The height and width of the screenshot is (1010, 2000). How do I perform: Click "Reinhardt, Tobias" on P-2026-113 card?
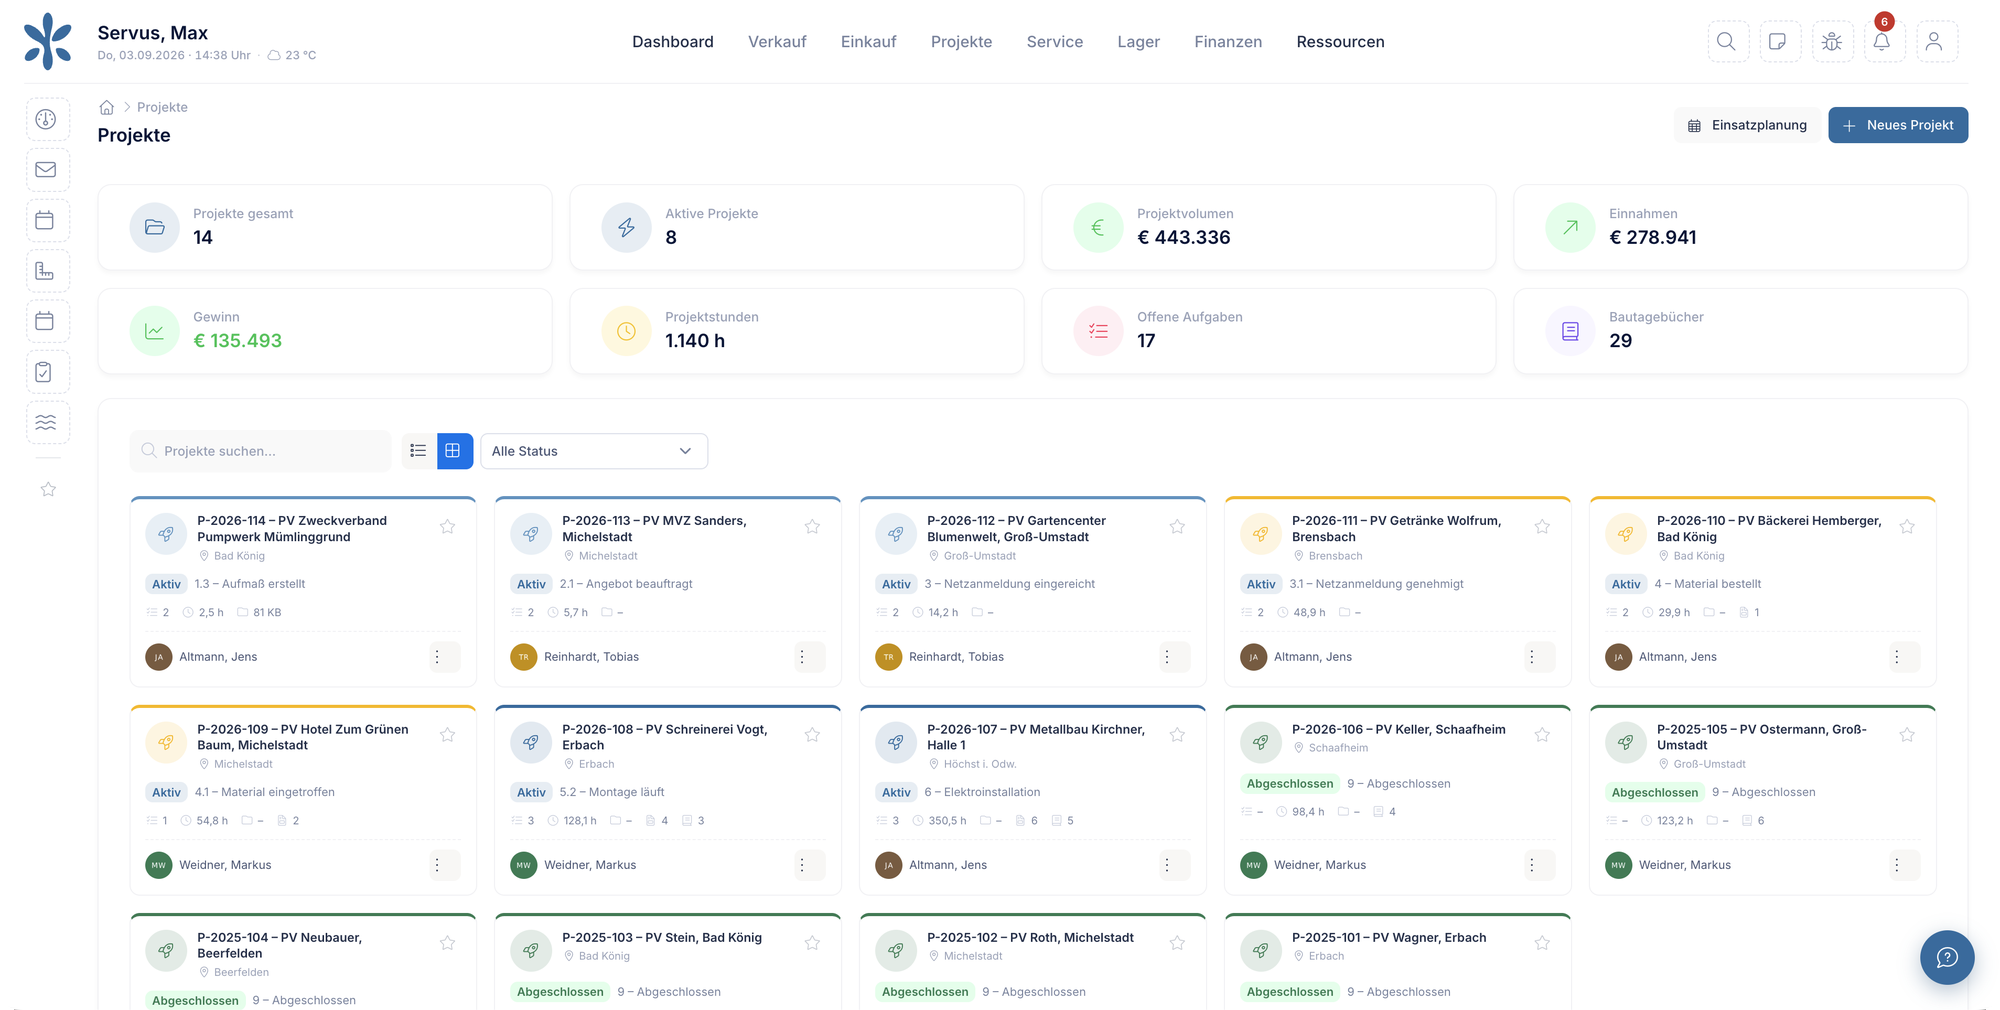(591, 657)
